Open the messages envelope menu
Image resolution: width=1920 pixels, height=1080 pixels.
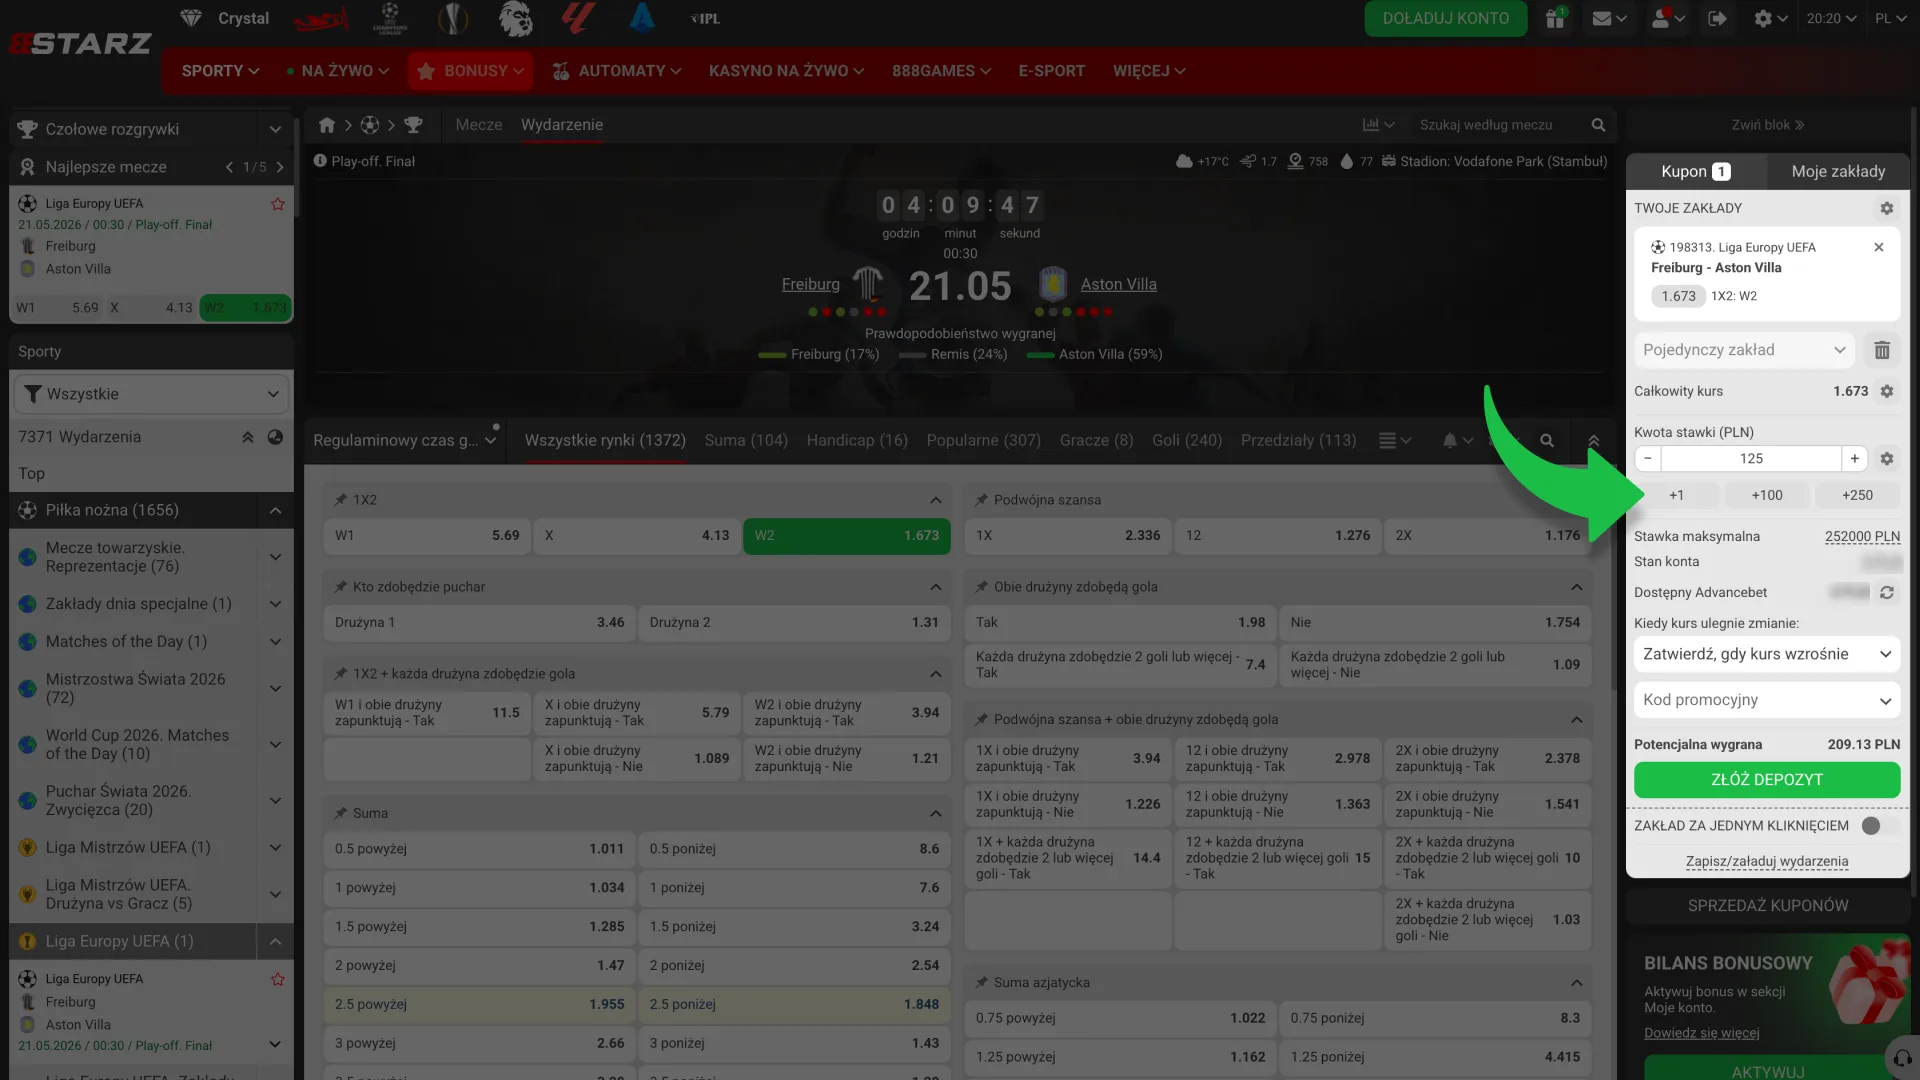[1609, 18]
